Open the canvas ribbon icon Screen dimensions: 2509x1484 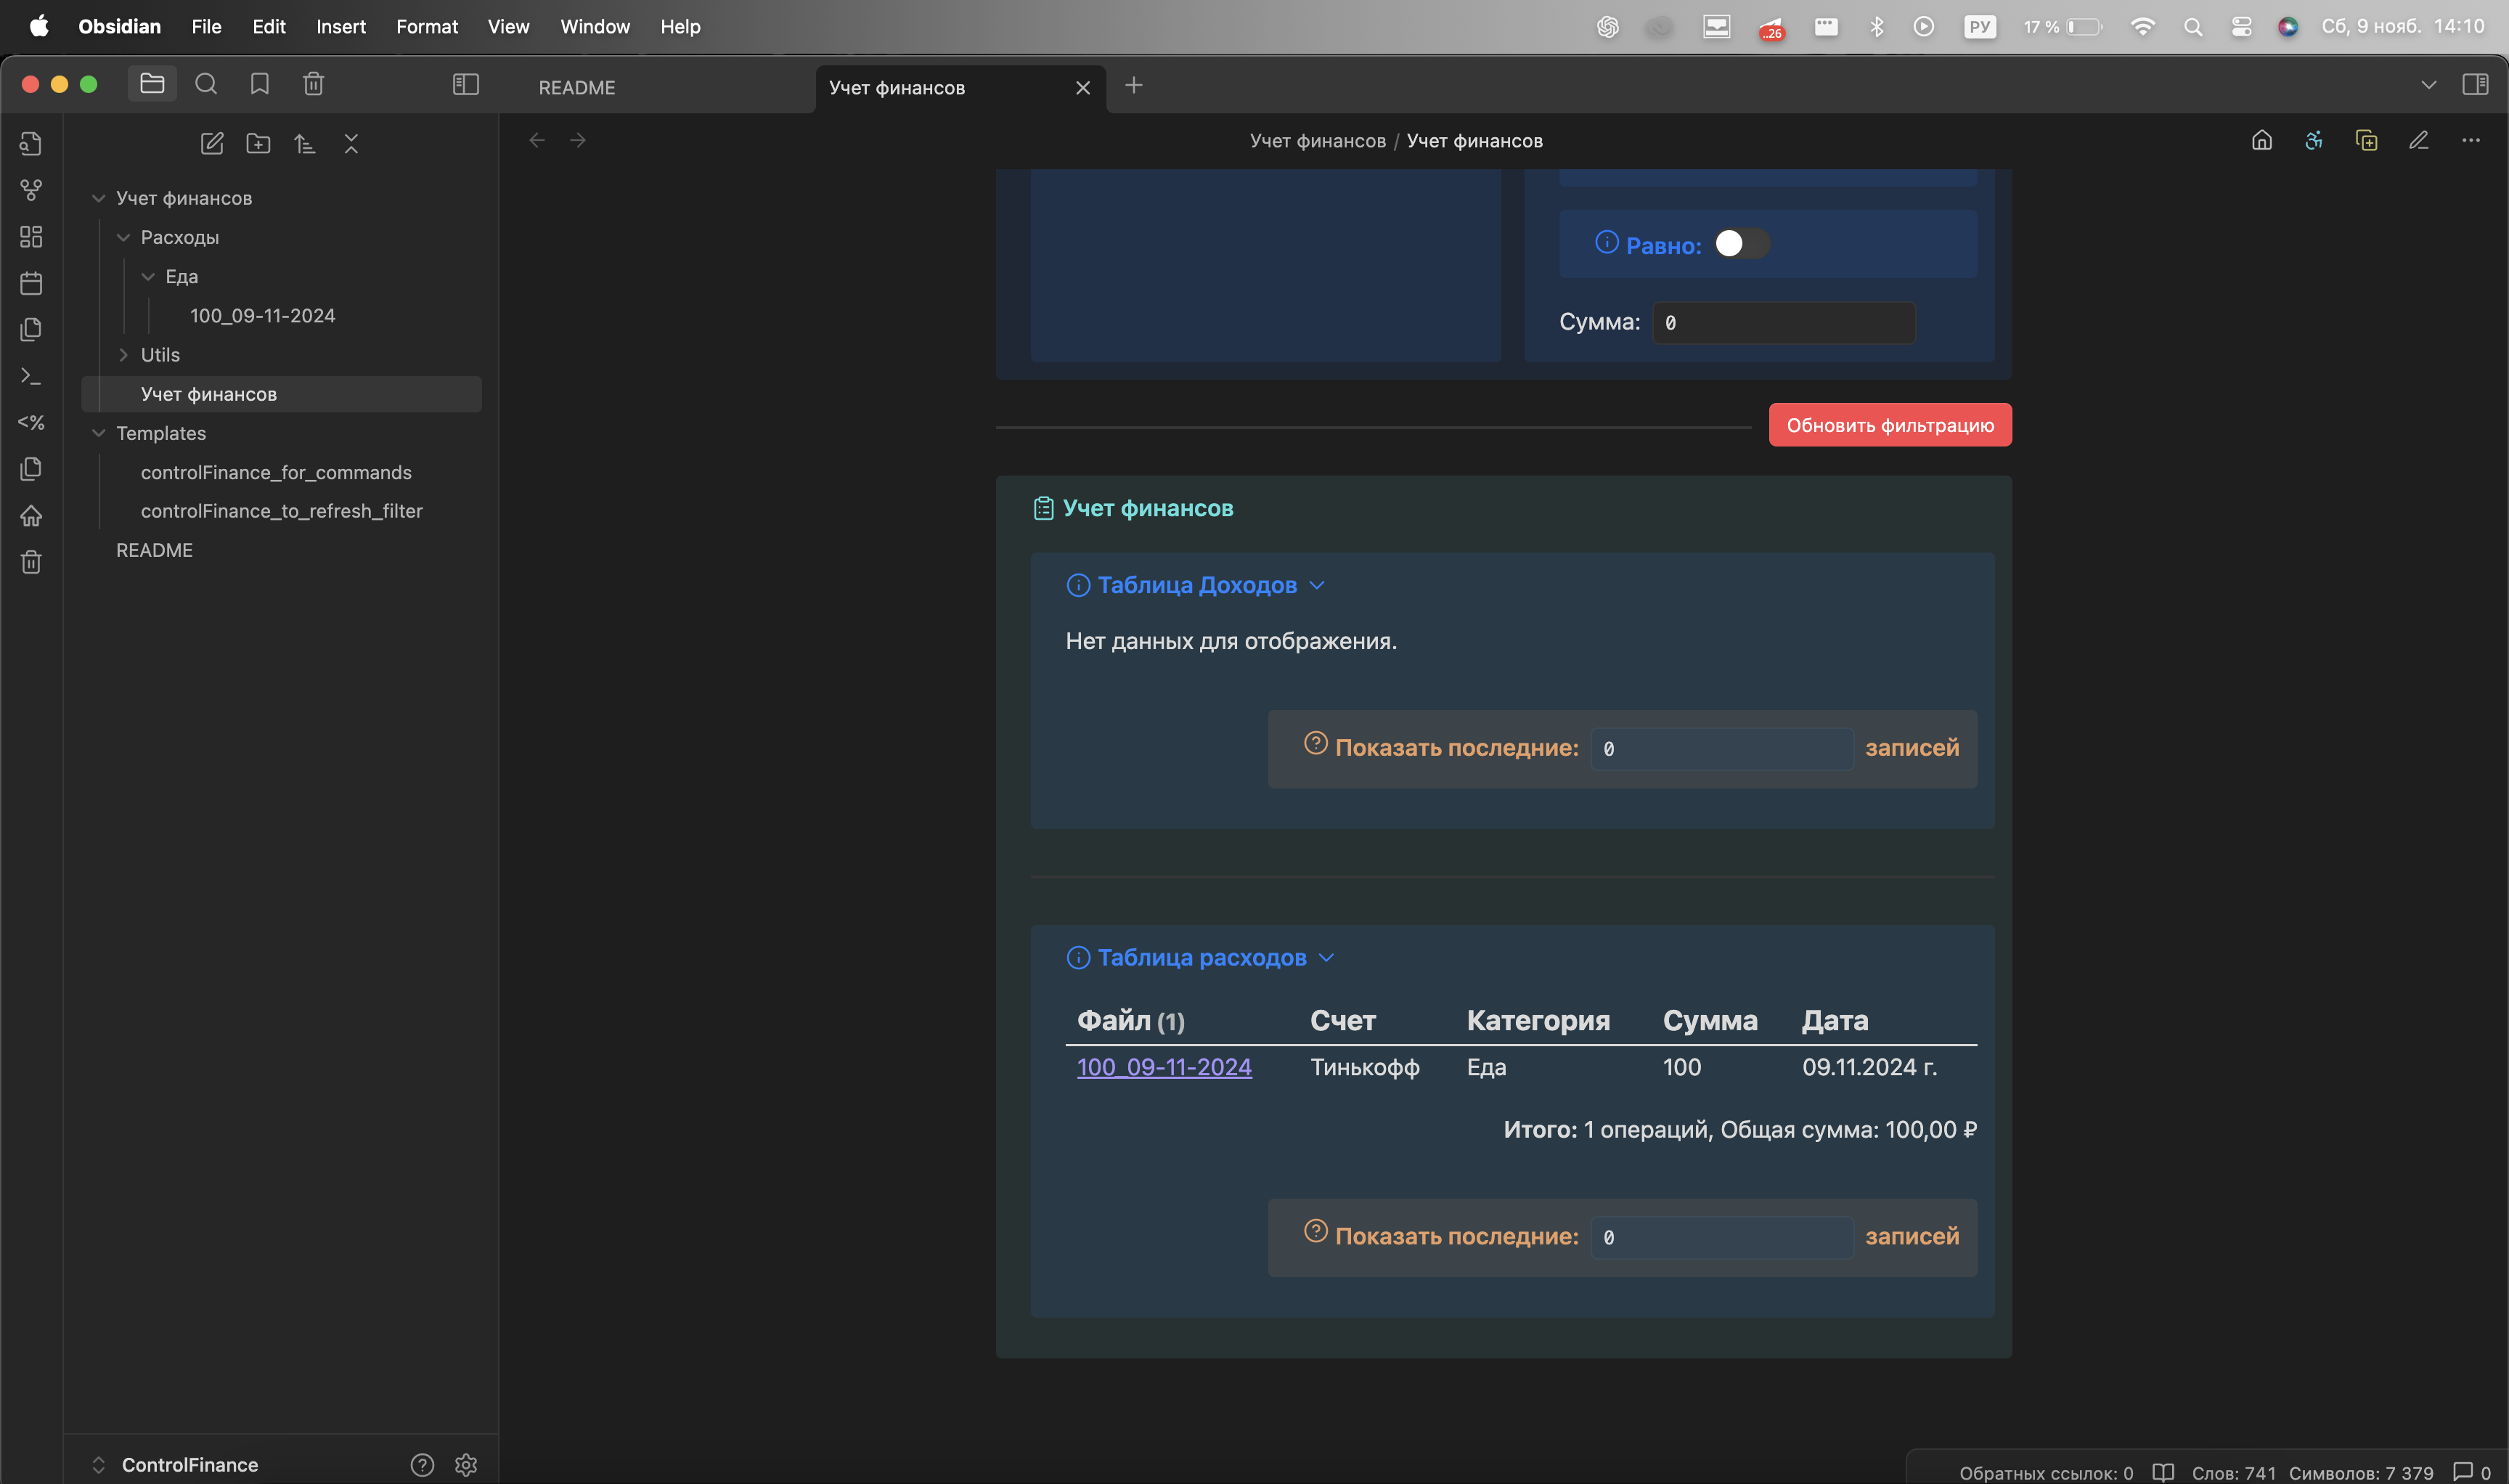(31, 237)
